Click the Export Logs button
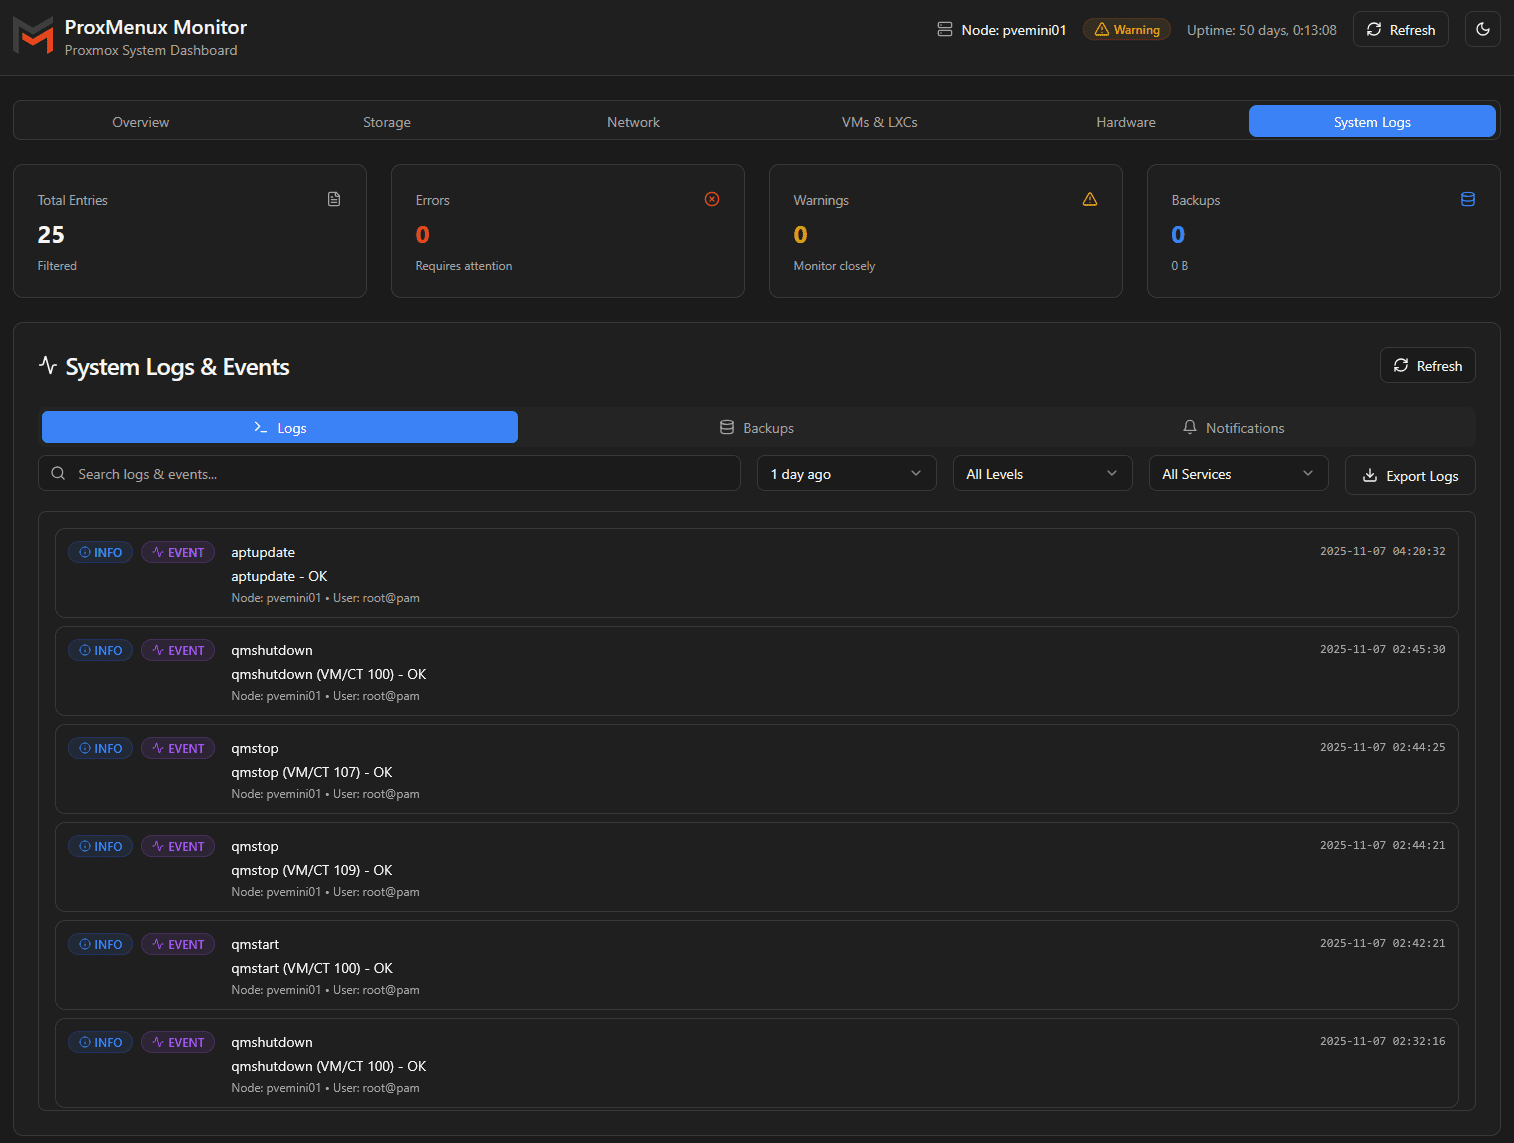 (1410, 475)
